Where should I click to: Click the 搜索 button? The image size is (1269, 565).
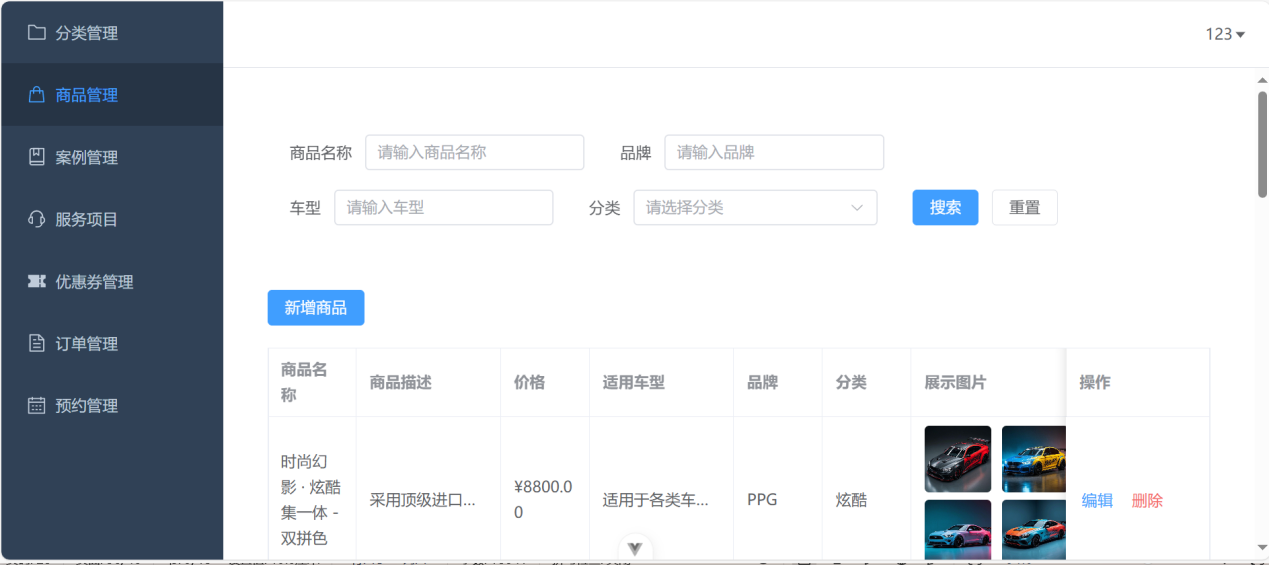pyautogui.click(x=945, y=208)
